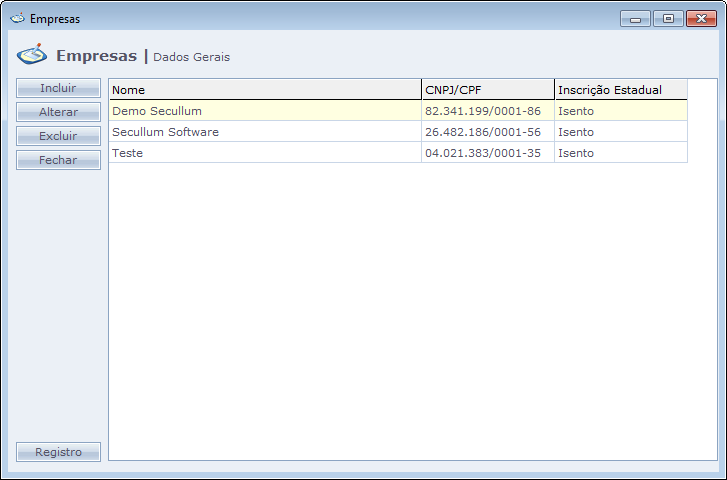
Task: Open the Registro button
Action: click(x=58, y=452)
